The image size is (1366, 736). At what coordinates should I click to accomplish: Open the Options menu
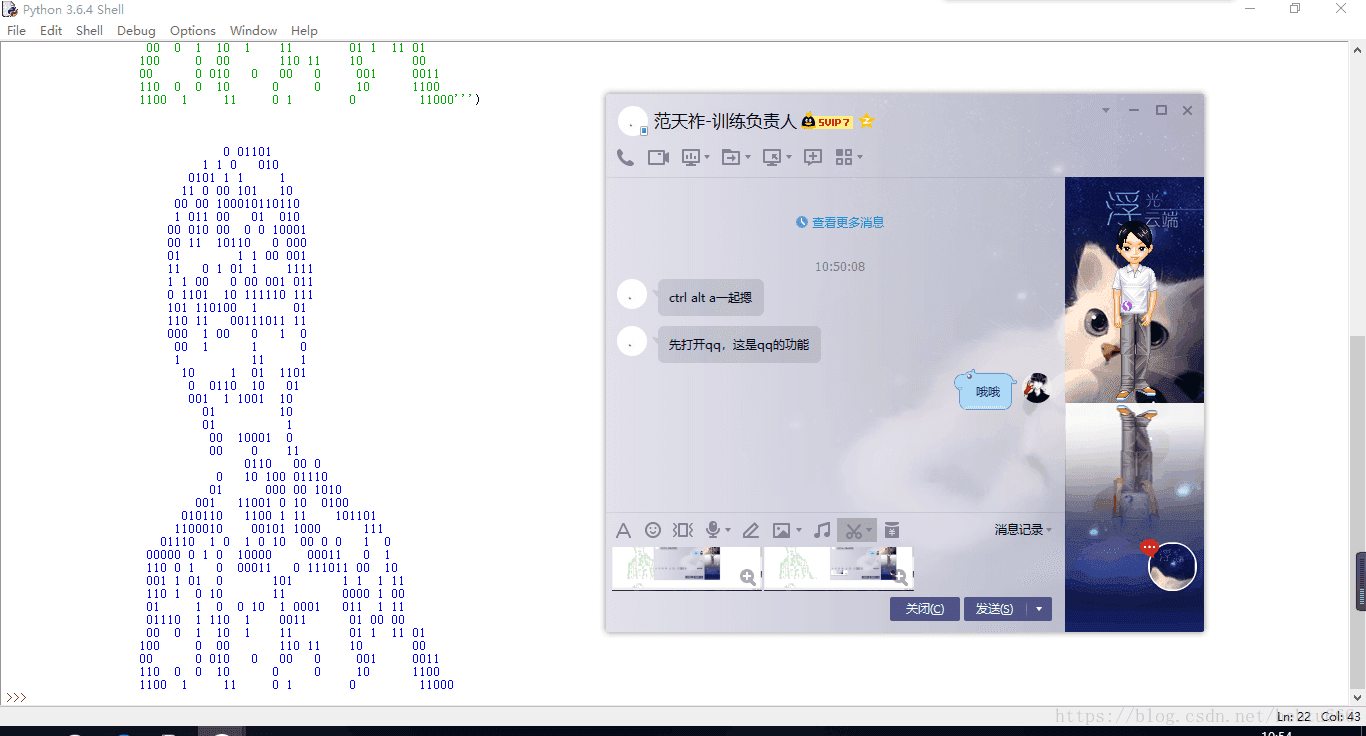[193, 30]
